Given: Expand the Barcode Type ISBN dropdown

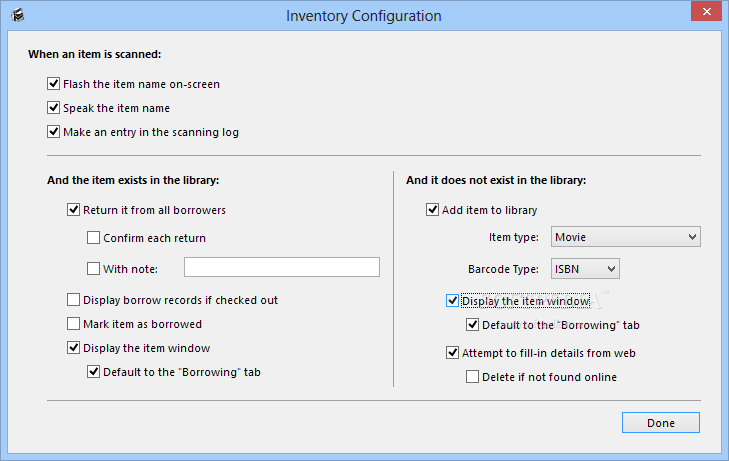Looking at the screenshot, I should pos(585,269).
